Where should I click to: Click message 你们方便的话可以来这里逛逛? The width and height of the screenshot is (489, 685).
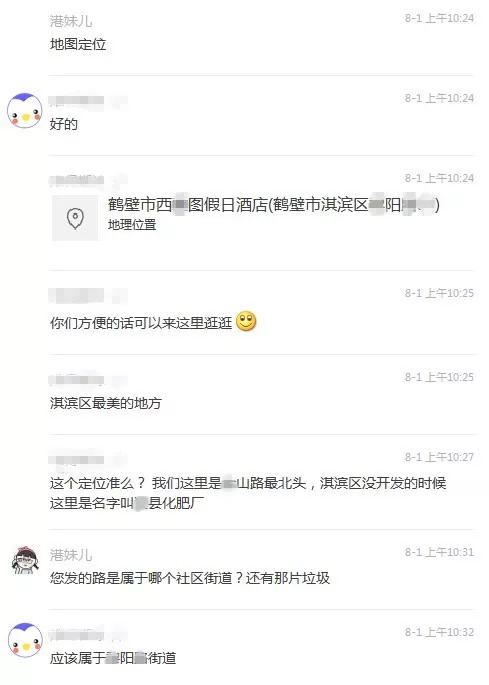[141, 323]
